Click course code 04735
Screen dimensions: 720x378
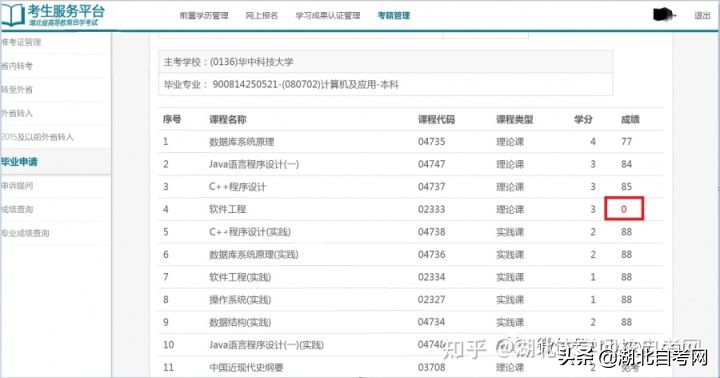432,142
